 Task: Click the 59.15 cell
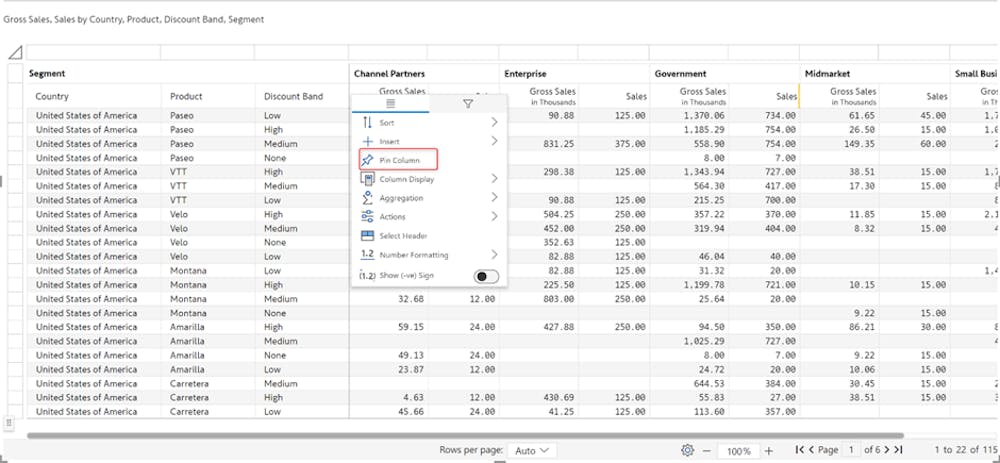(x=411, y=327)
